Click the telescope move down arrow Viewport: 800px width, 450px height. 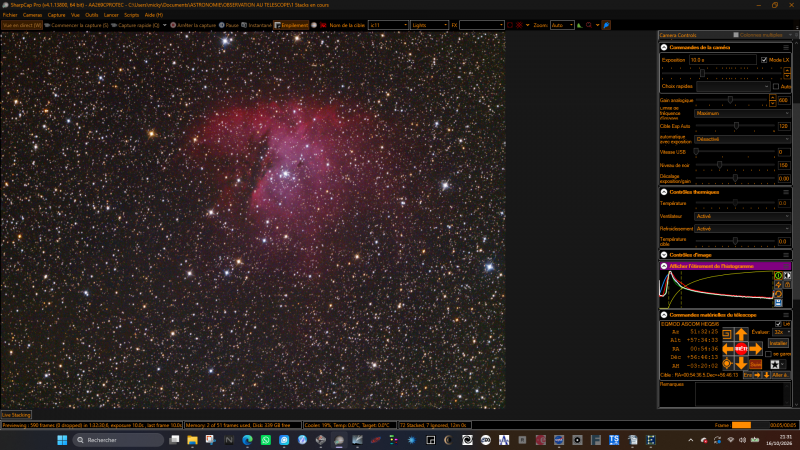coord(741,363)
